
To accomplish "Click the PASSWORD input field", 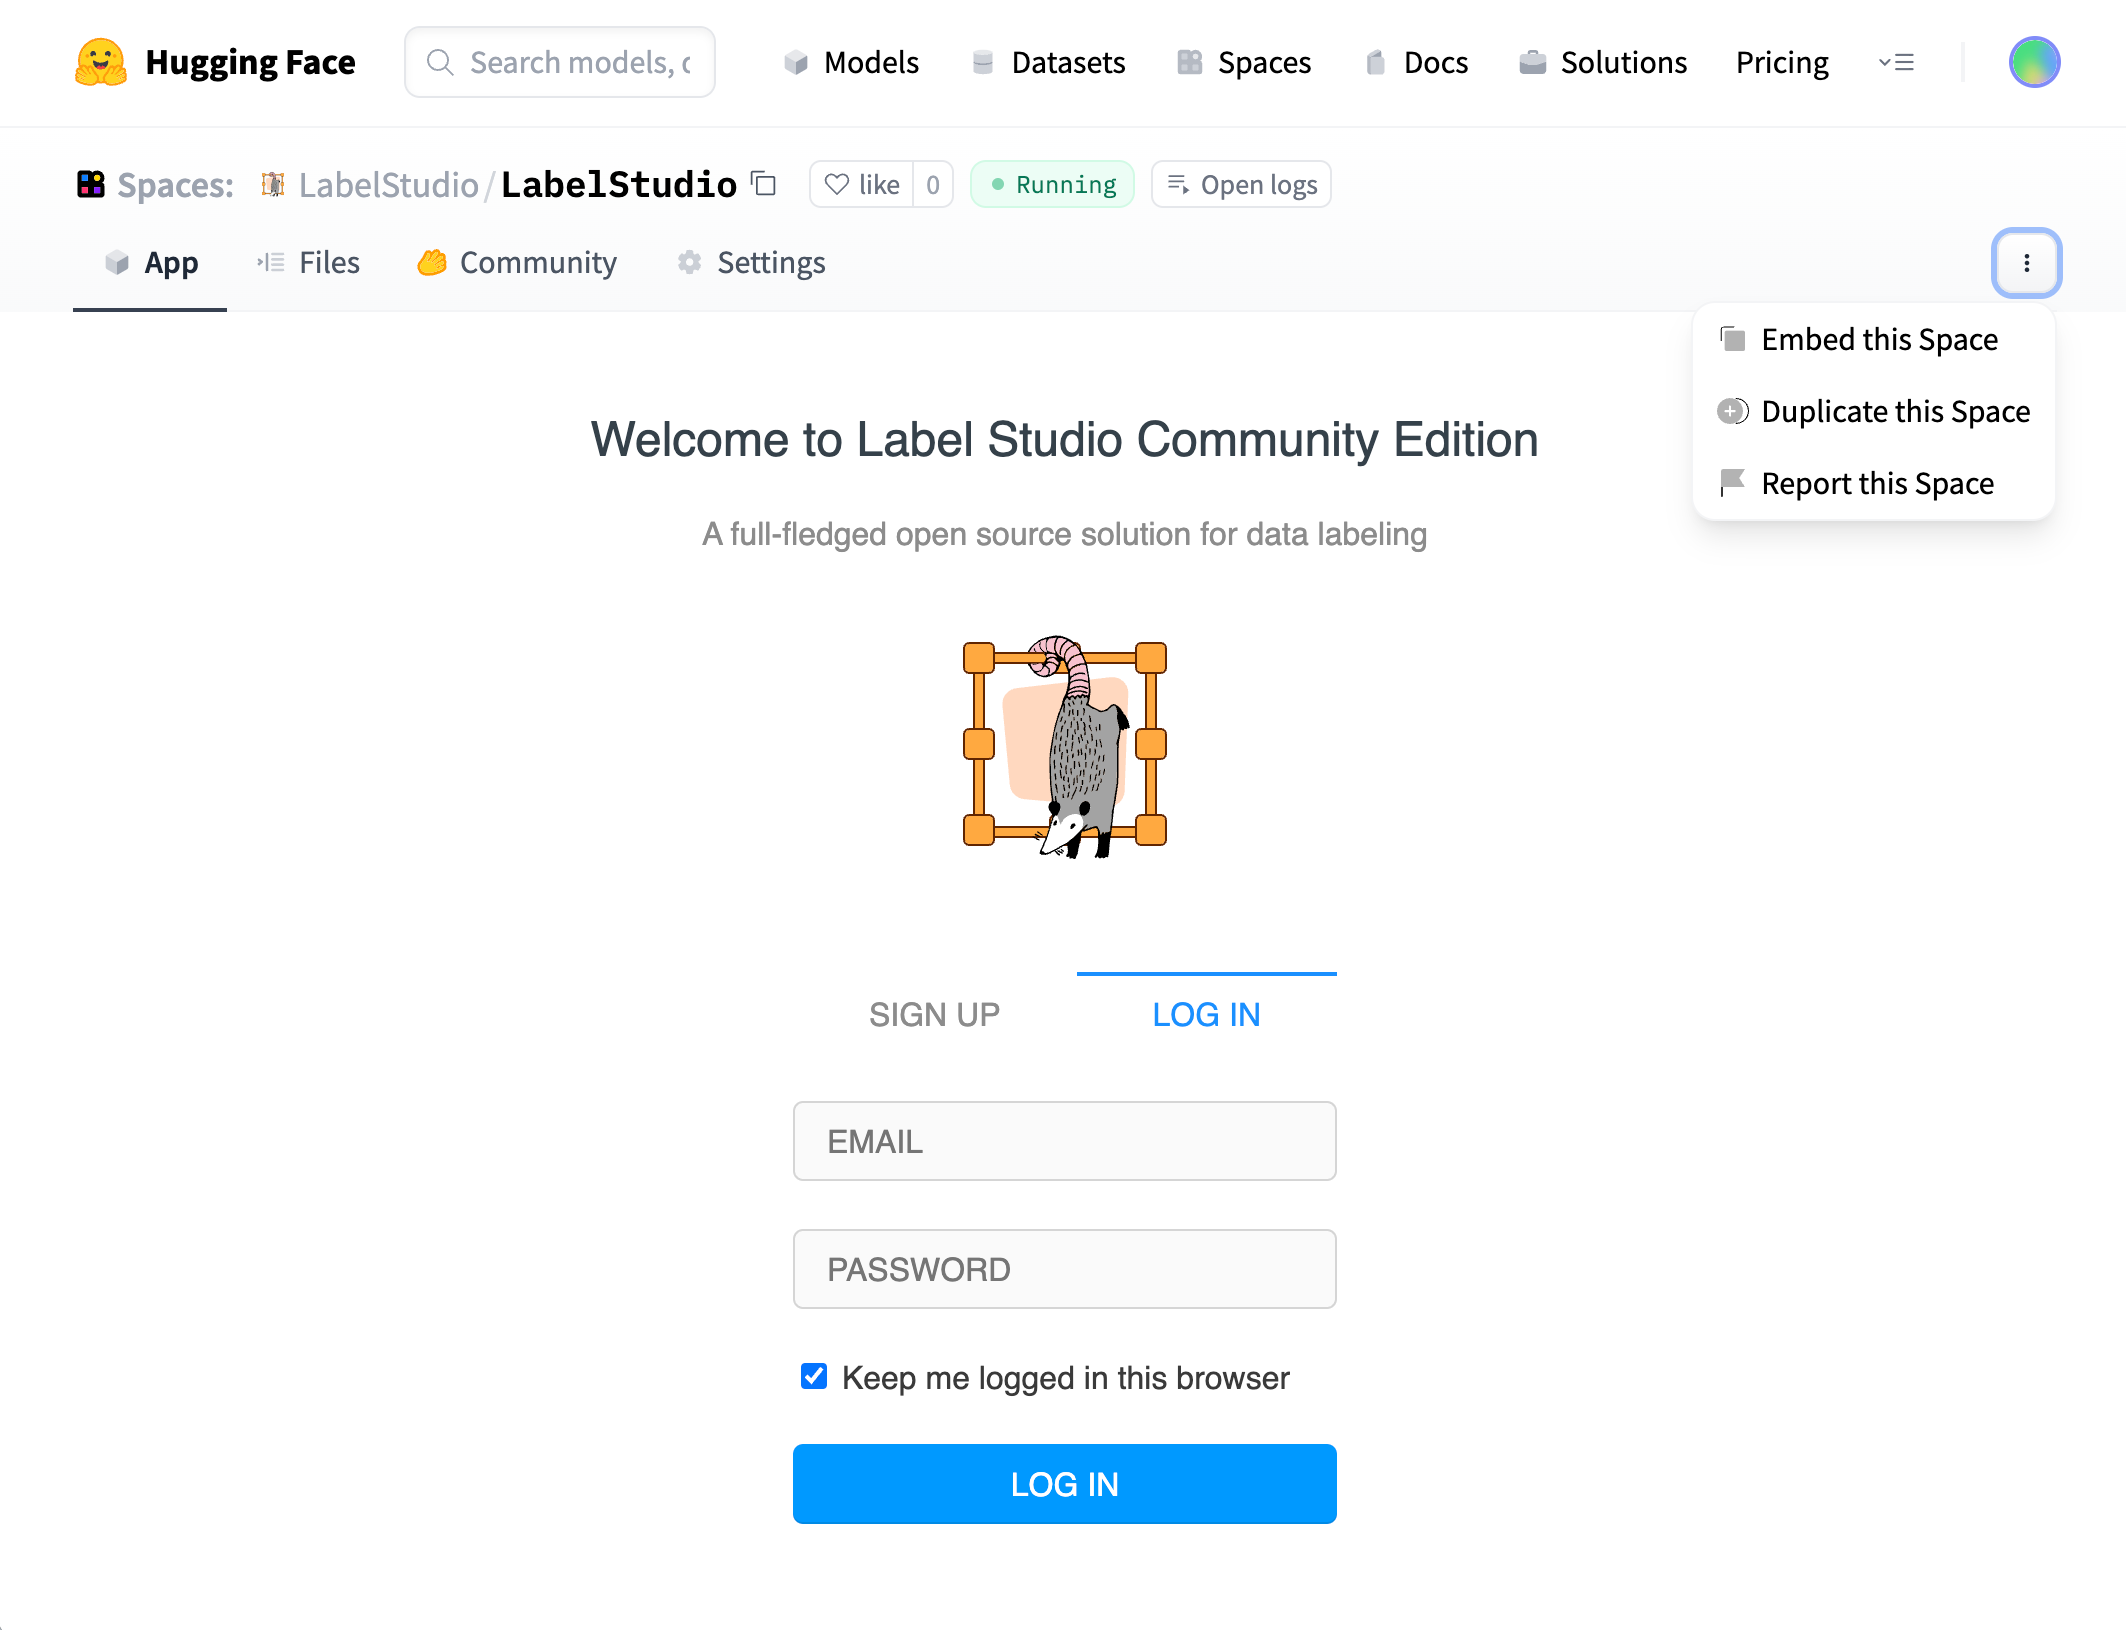I will click(x=1065, y=1269).
